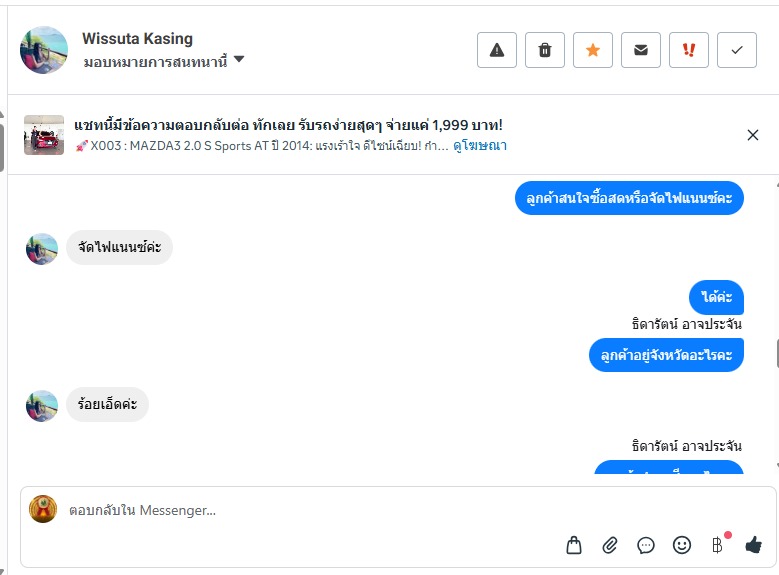Delete conversation with the trash icon

pyautogui.click(x=545, y=50)
